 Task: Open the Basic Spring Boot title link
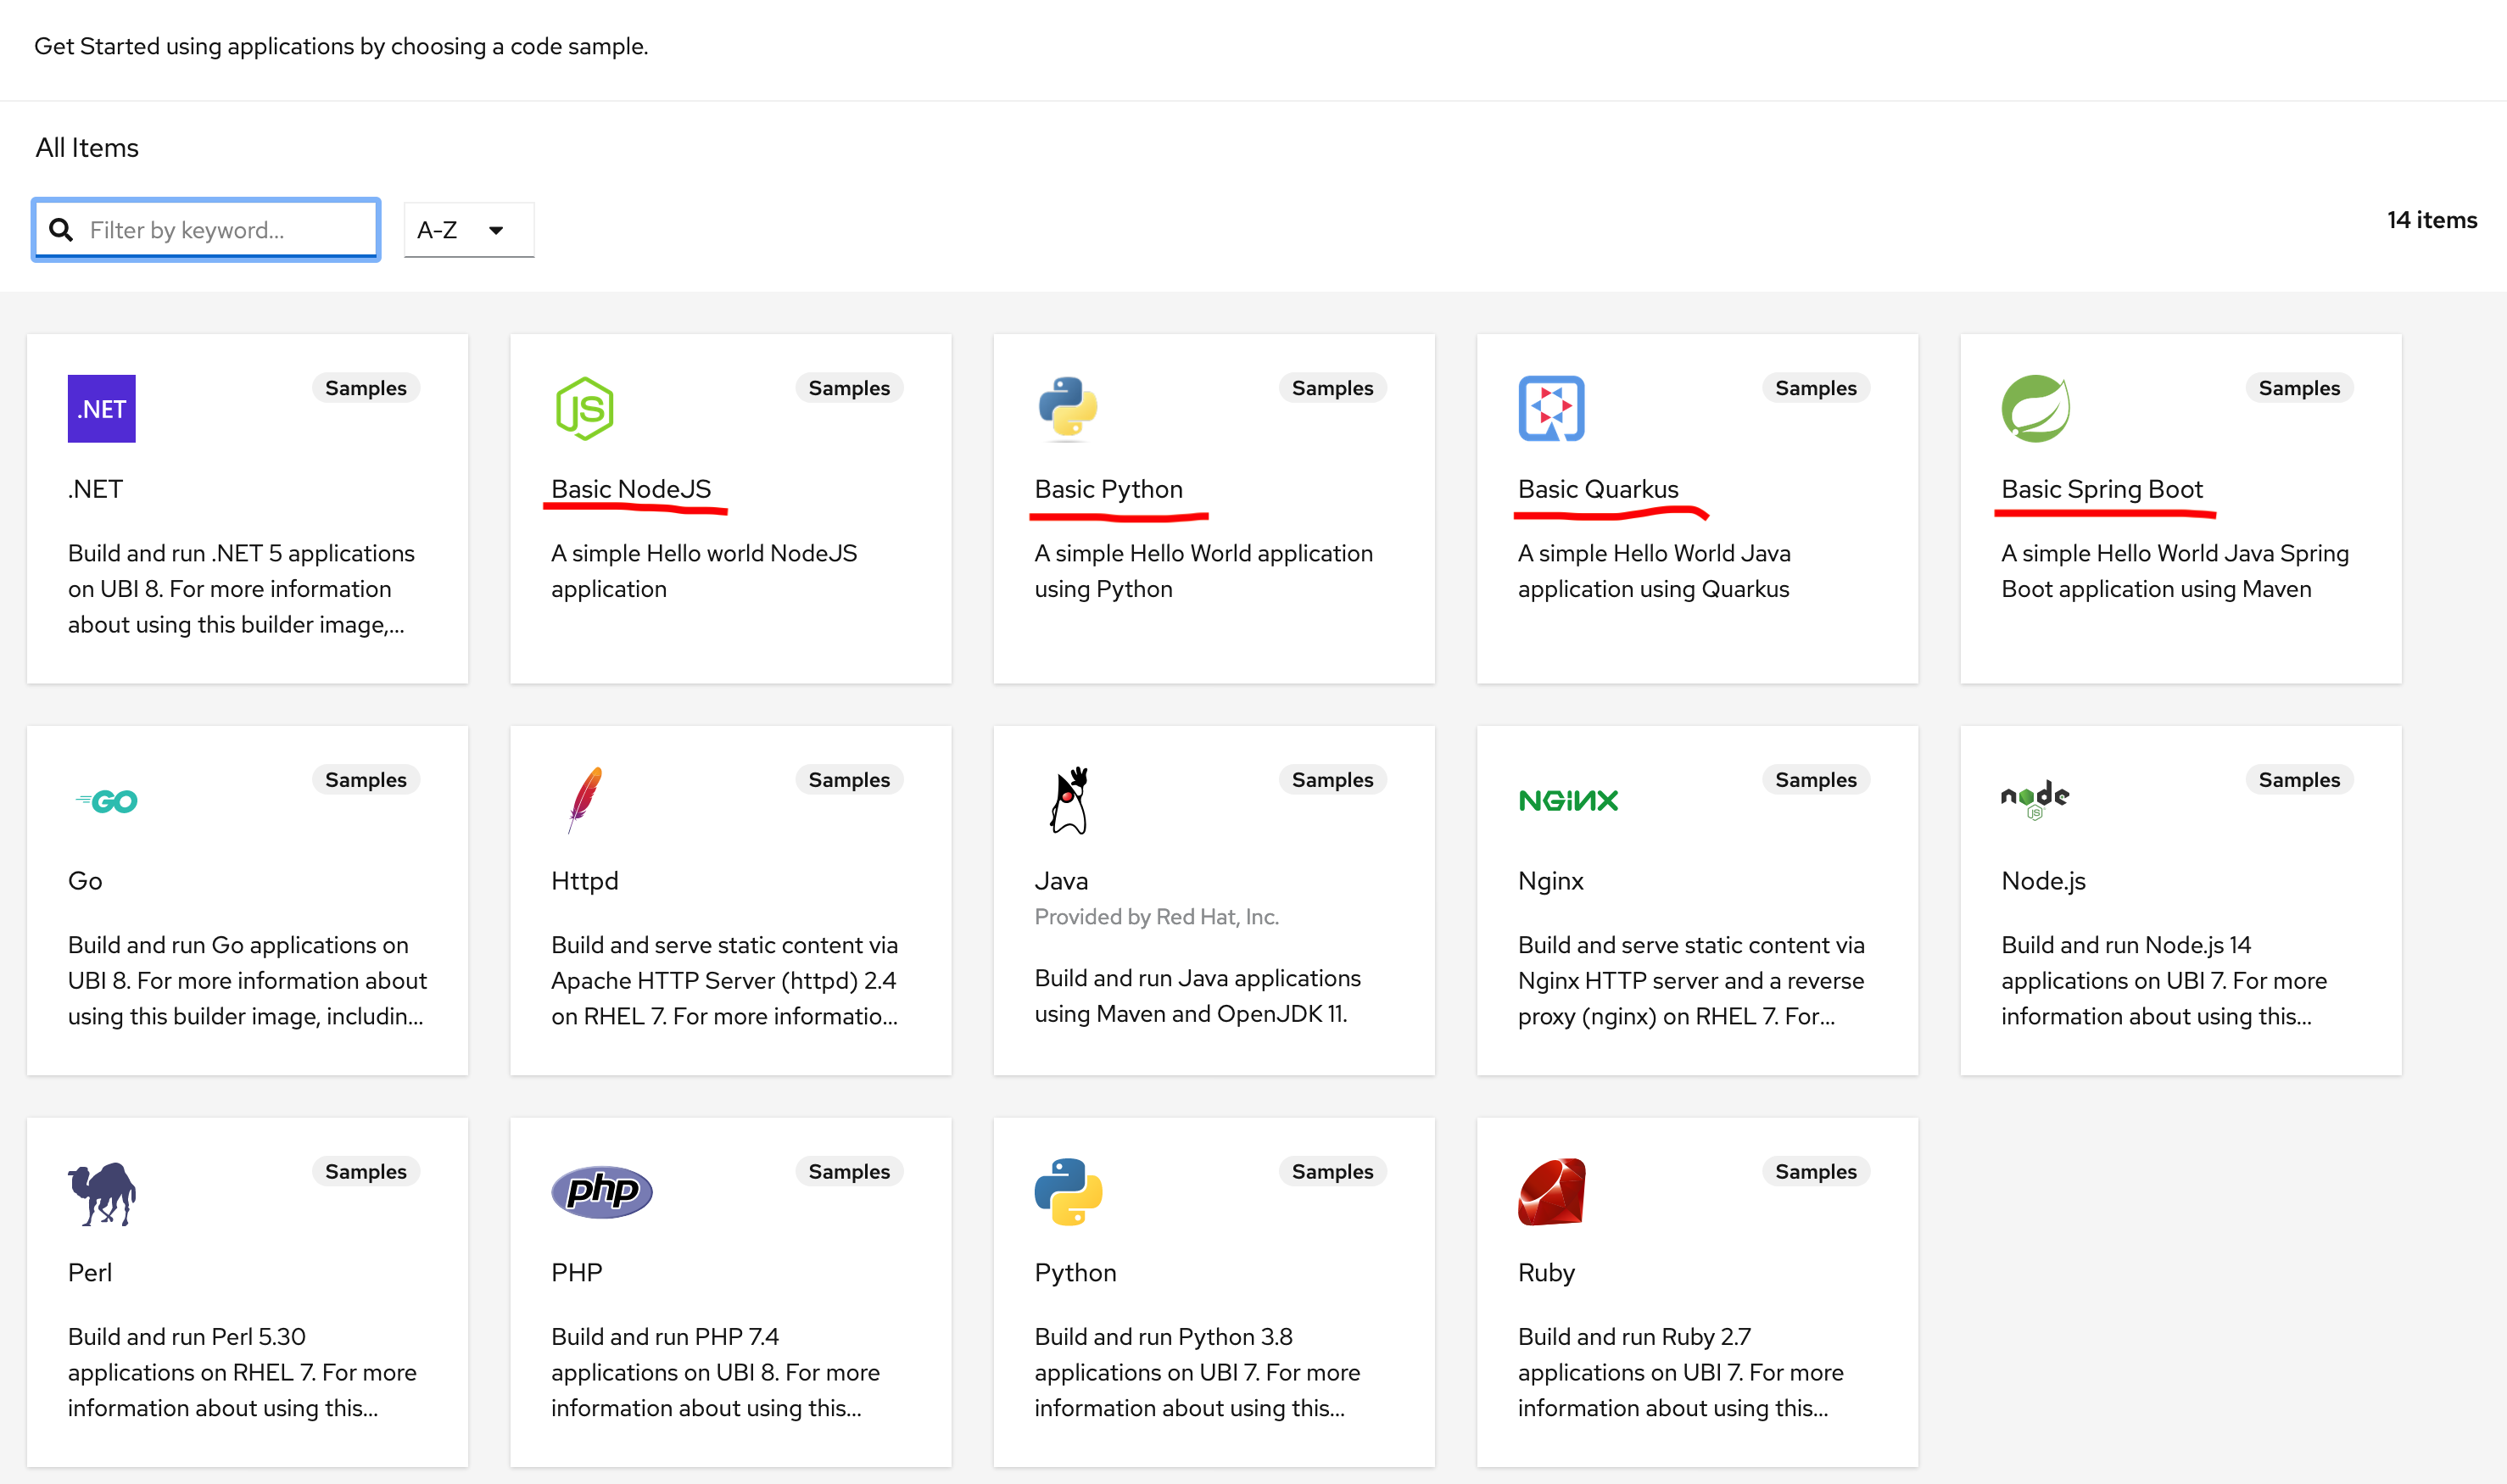point(2101,489)
